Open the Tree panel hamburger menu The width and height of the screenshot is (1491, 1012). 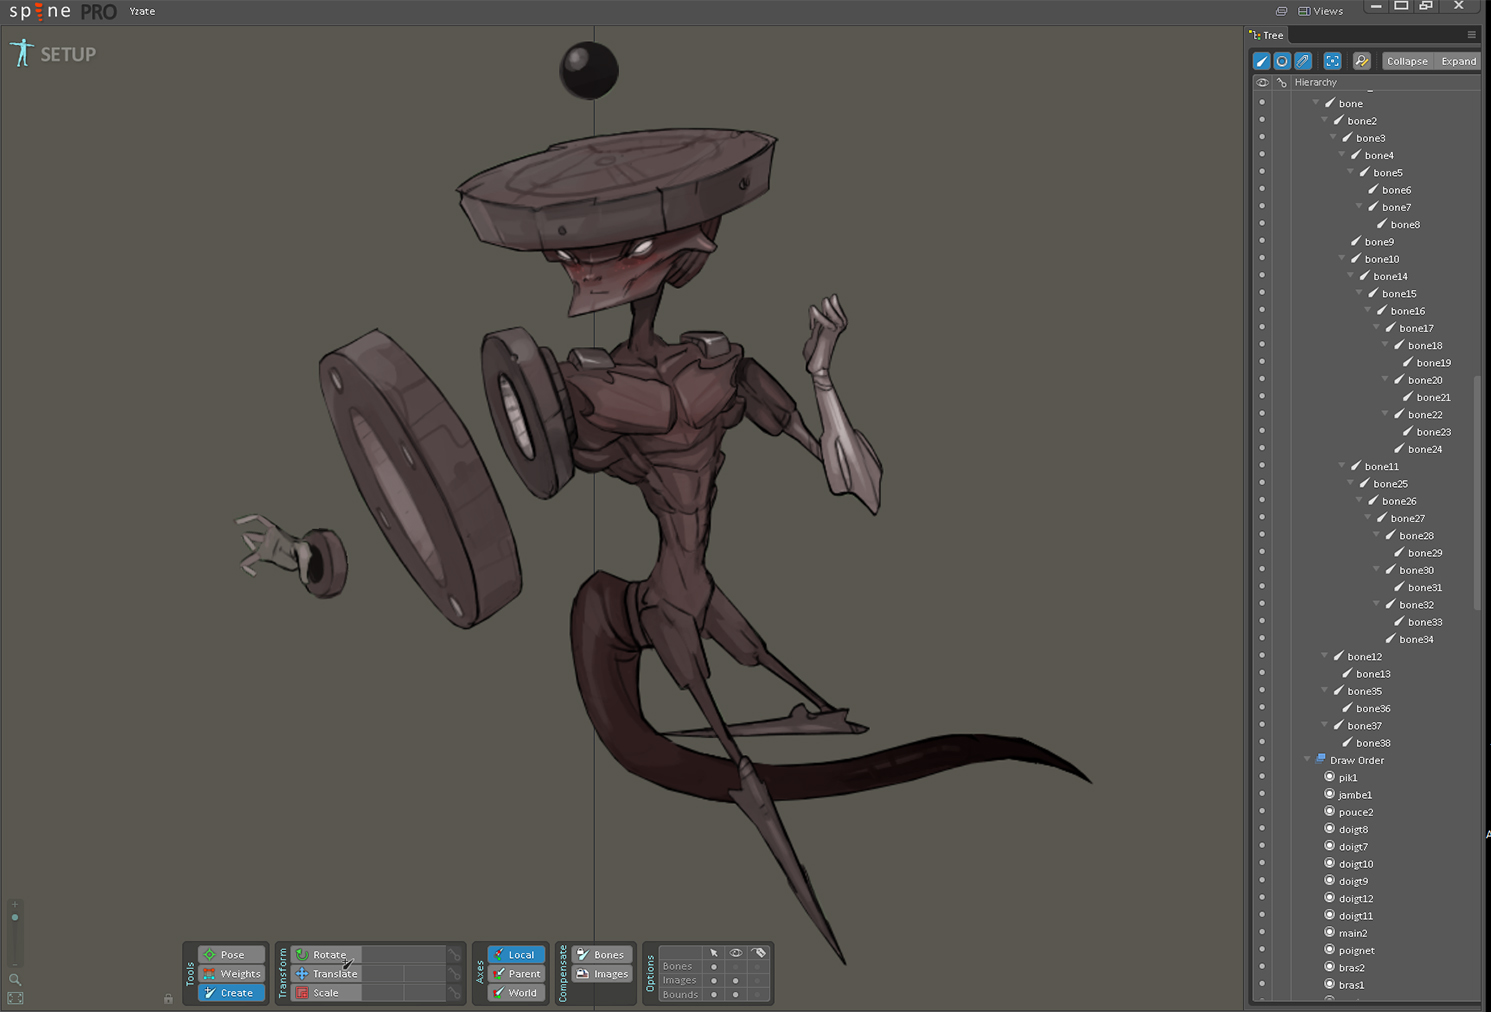1471,35
